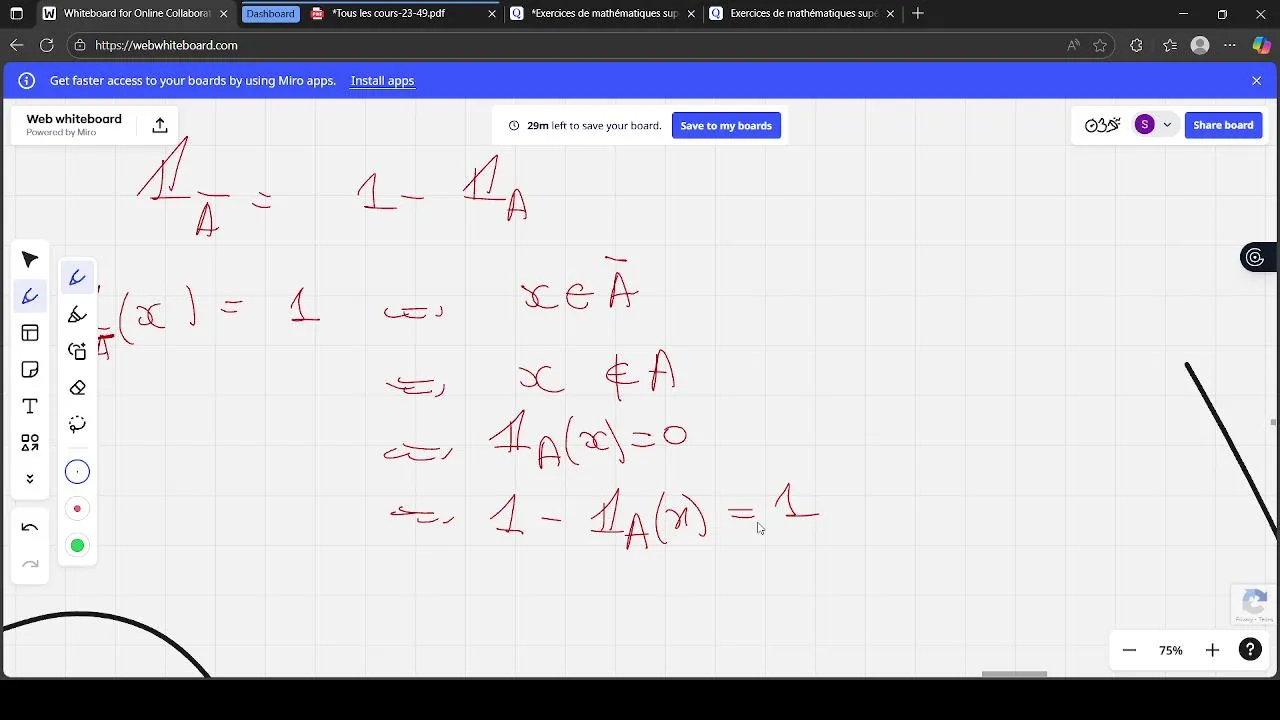The image size is (1280, 720).
Task: Click the 75% zoom level
Action: point(1171,650)
